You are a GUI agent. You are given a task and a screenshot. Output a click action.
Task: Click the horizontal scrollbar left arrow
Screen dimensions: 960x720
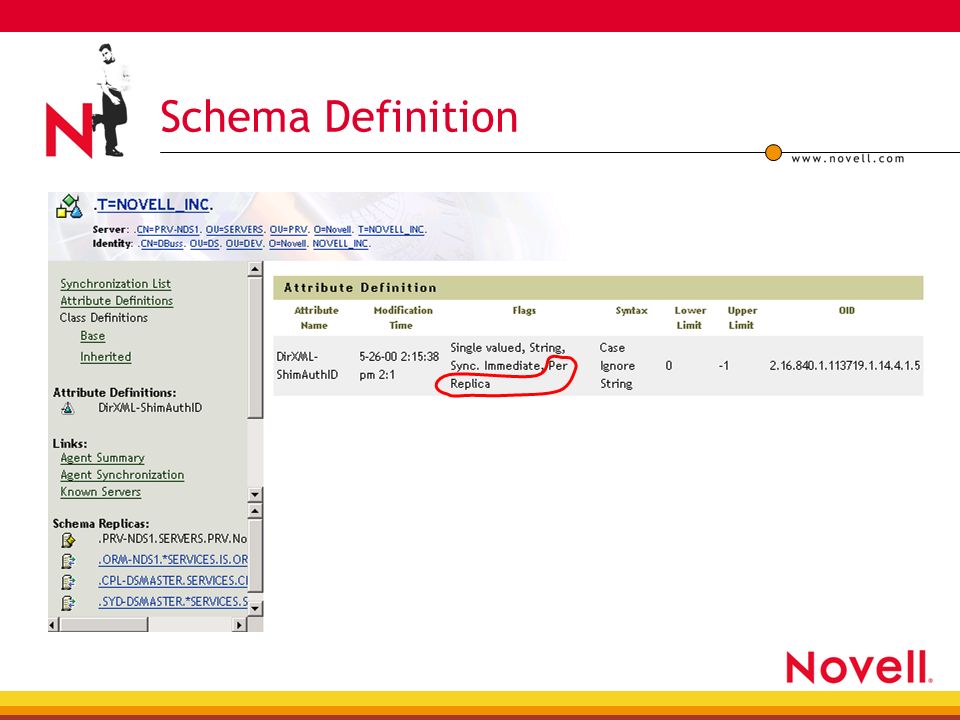coord(54,624)
